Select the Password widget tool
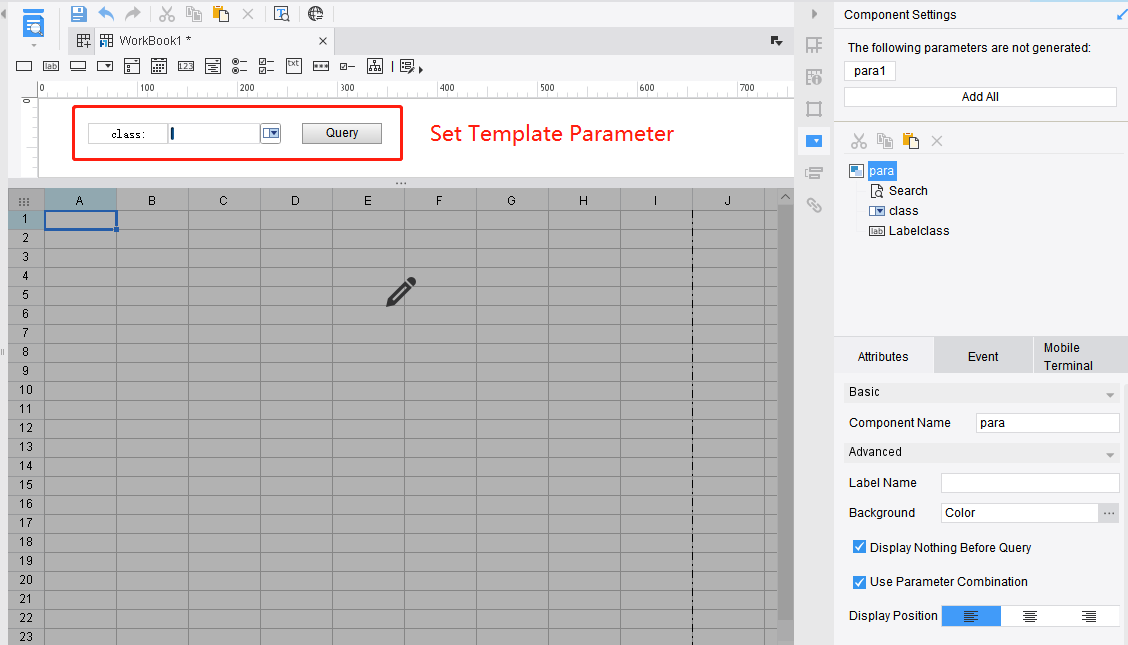Image resolution: width=1128 pixels, height=645 pixels. coord(320,66)
